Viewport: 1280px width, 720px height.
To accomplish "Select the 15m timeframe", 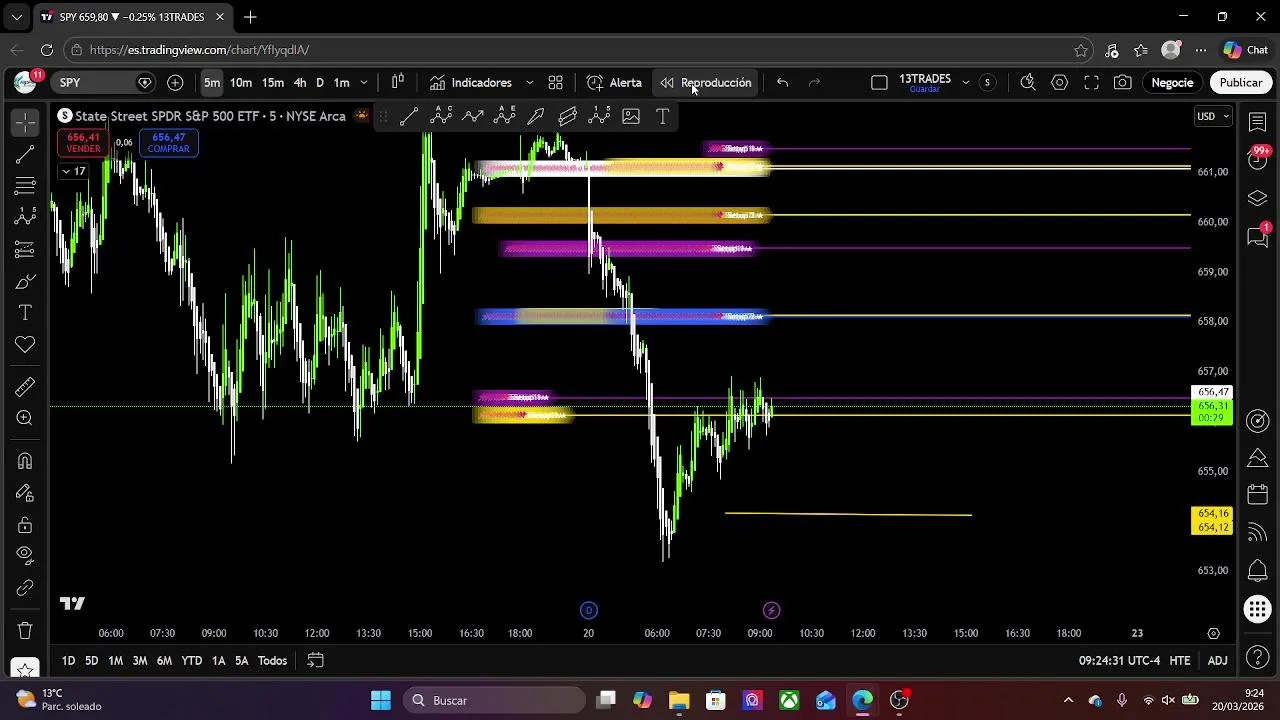I will pyautogui.click(x=273, y=82).
